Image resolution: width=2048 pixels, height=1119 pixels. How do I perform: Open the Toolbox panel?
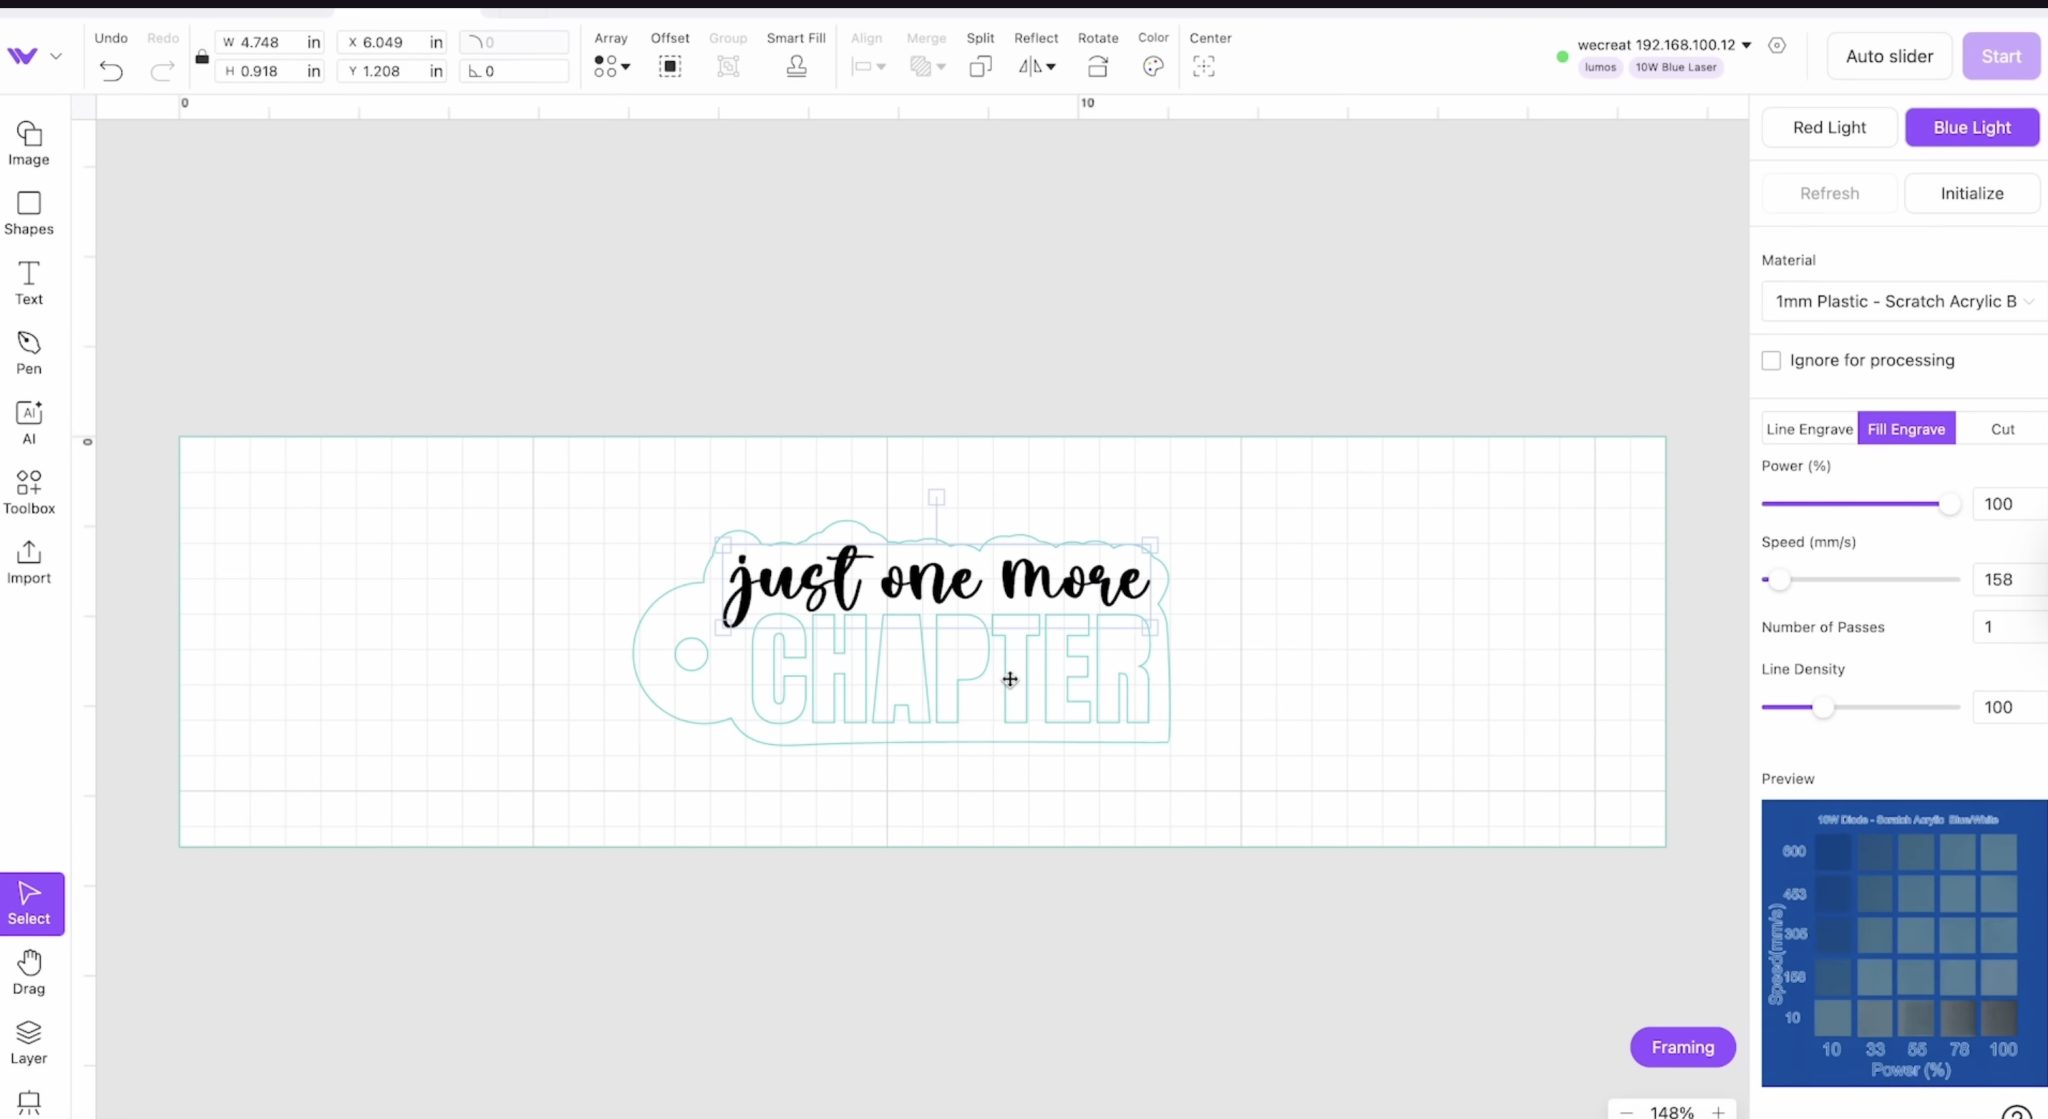click(28, 489)
